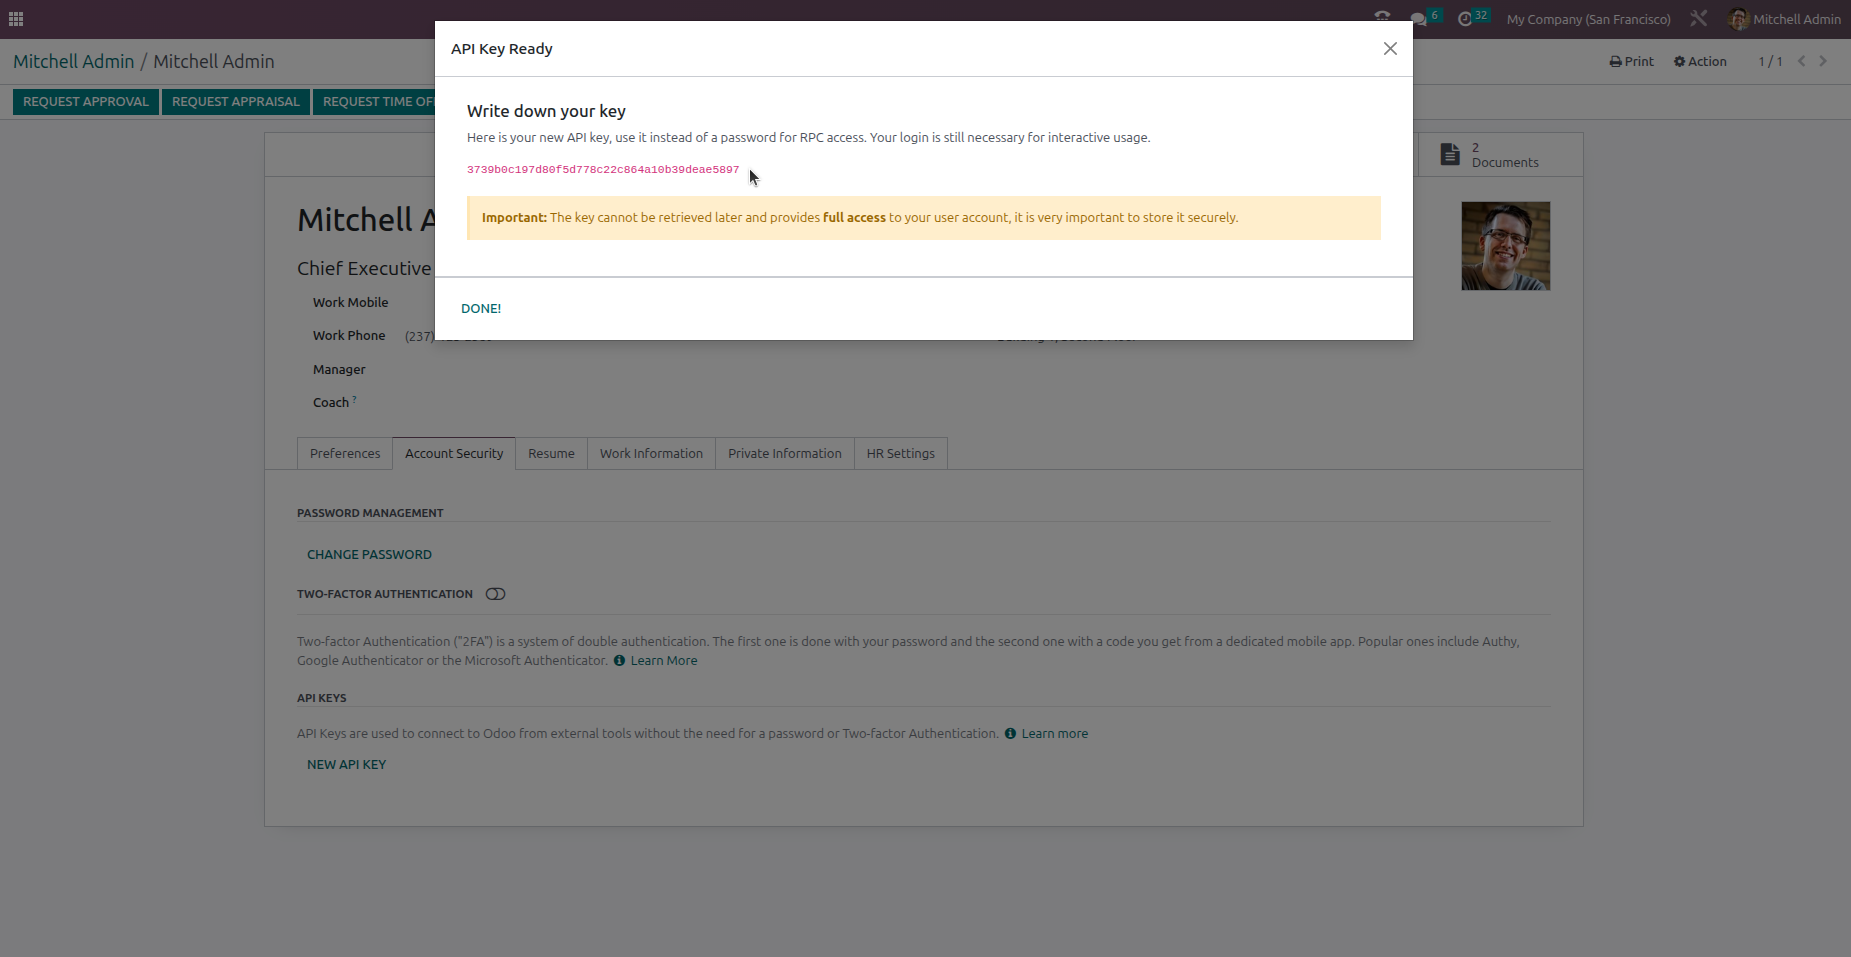Open the Activities clock icon
This screenshot has height=957, width=1851.
1466,18
